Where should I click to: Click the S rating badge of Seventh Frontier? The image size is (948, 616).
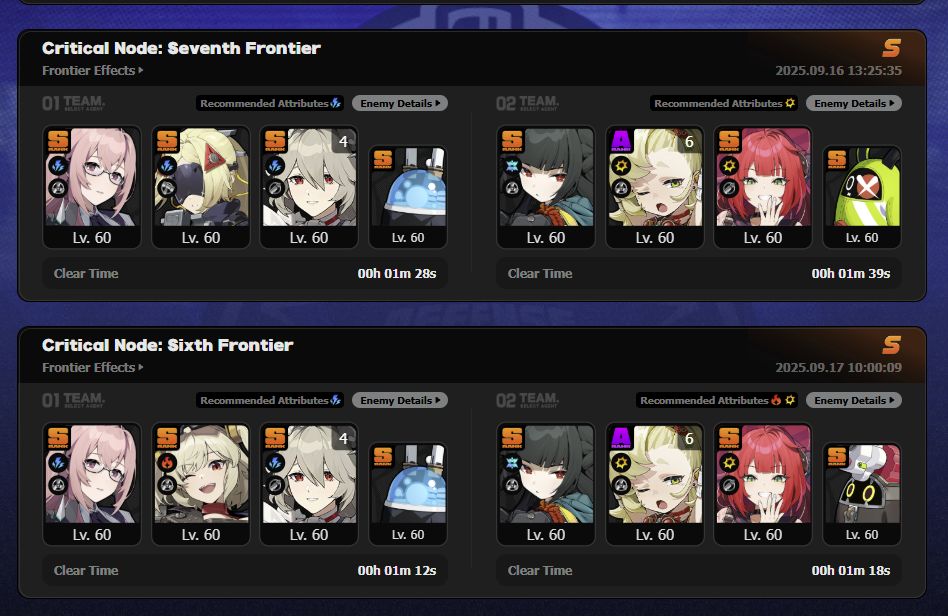coord(891,48)
